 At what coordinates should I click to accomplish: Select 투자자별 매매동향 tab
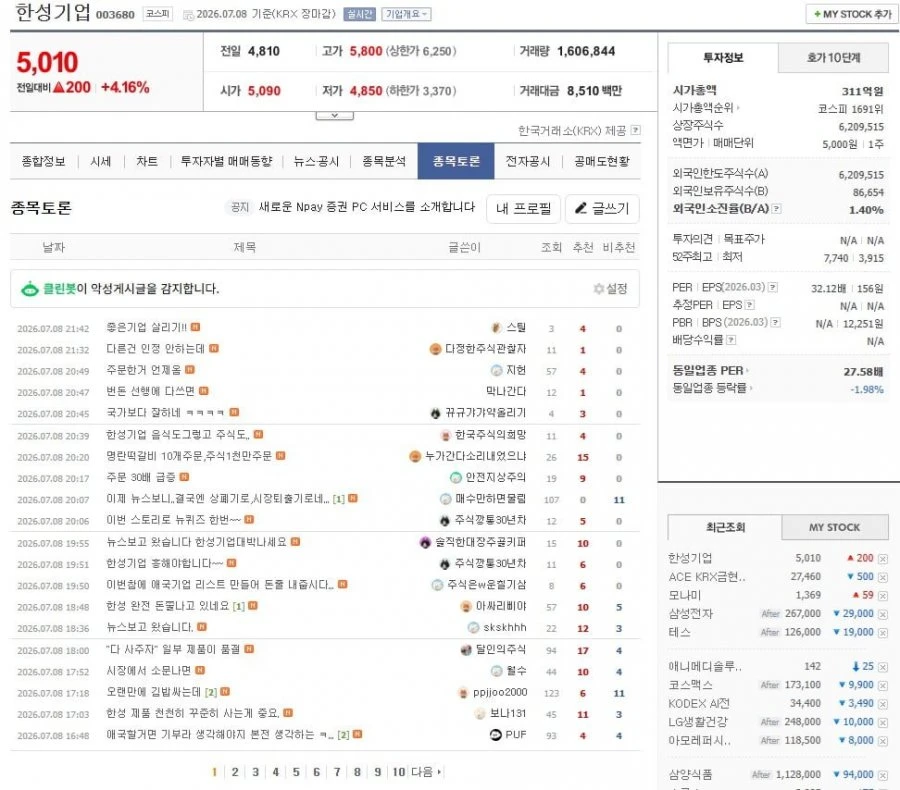[226, 162]
